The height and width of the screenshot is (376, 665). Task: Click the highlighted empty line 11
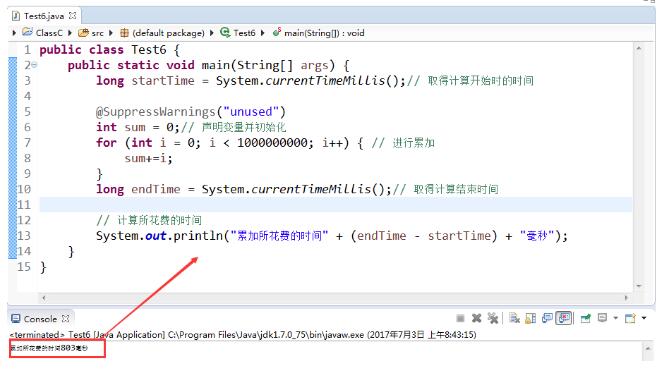(x=335, y=205)
